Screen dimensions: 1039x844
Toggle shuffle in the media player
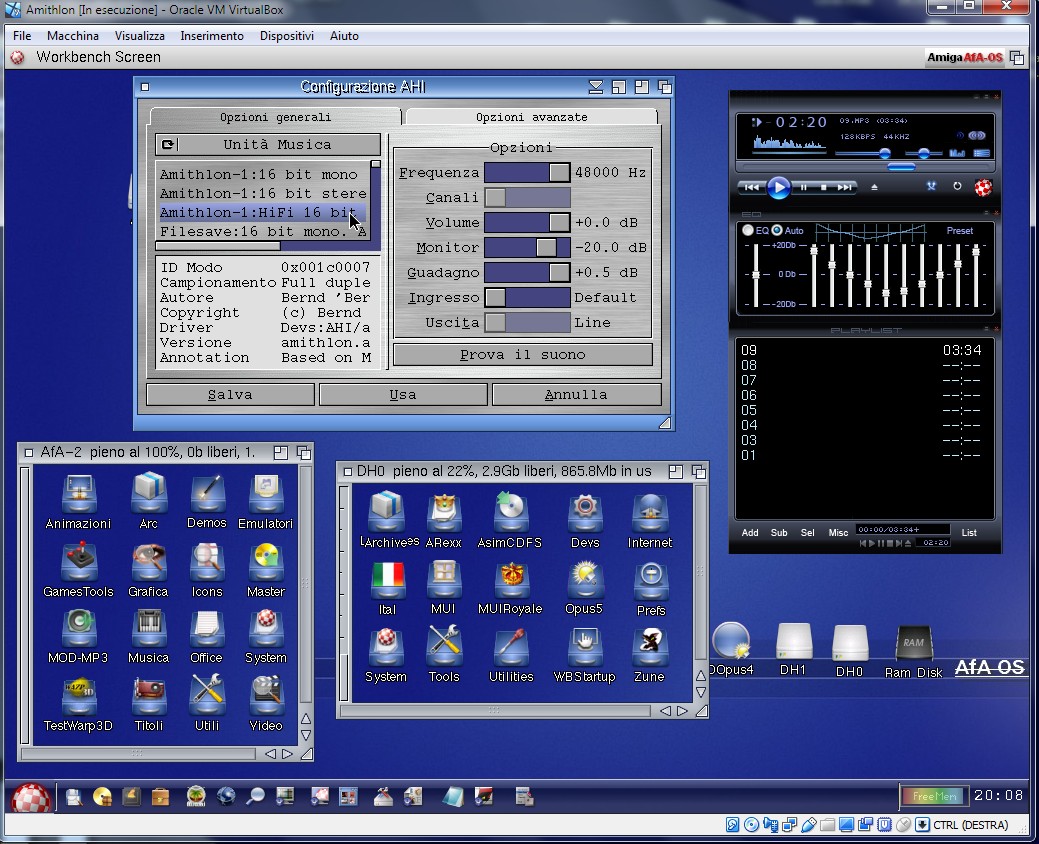pyautogui.click(x=931, y=187)
